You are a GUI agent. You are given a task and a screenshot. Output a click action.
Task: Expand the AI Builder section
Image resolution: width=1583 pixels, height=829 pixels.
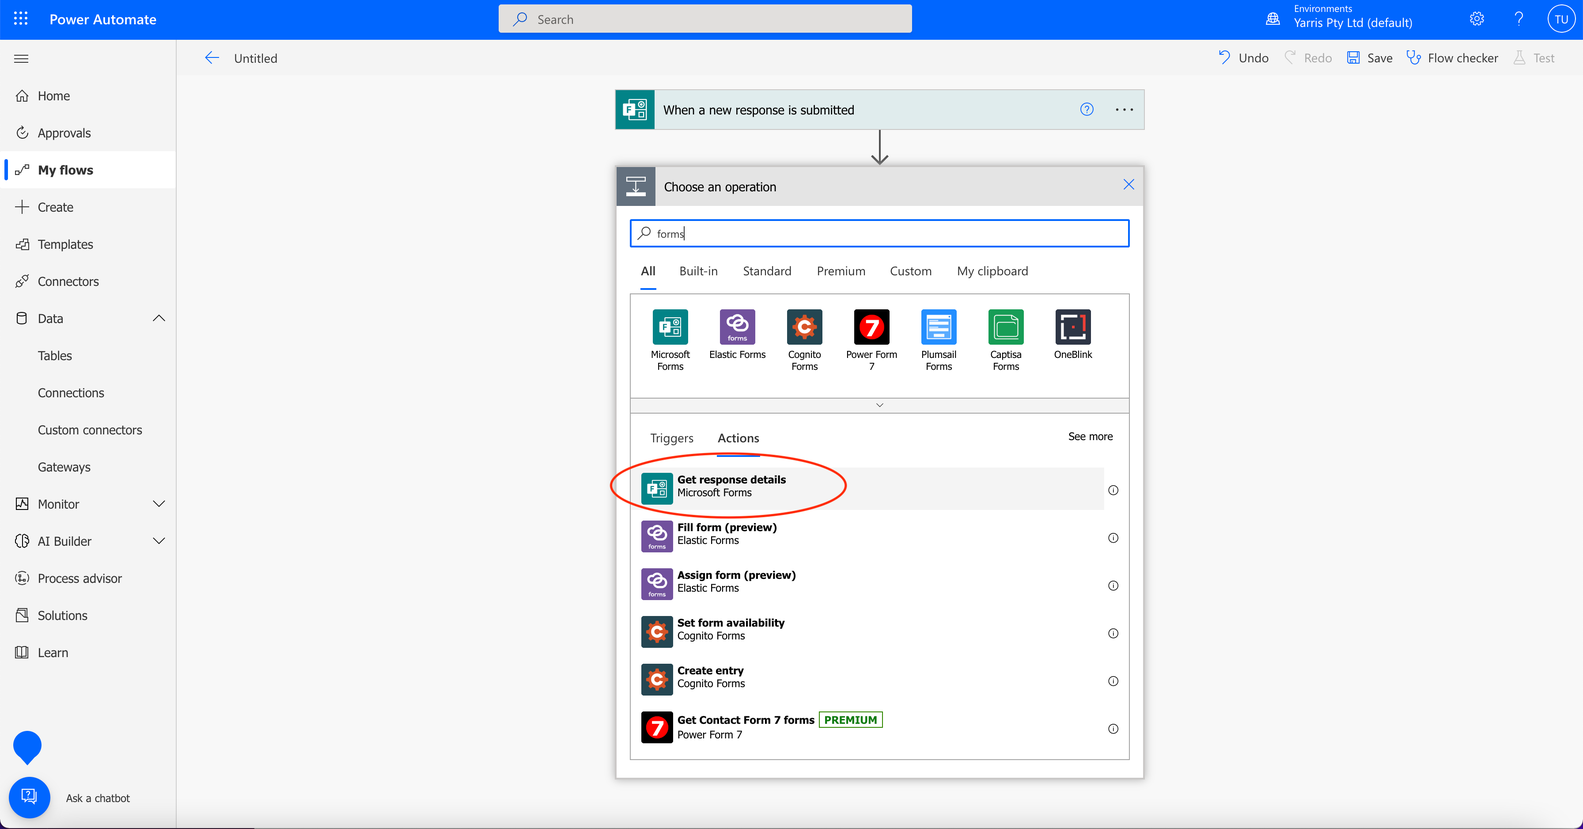tap(159, 541)
